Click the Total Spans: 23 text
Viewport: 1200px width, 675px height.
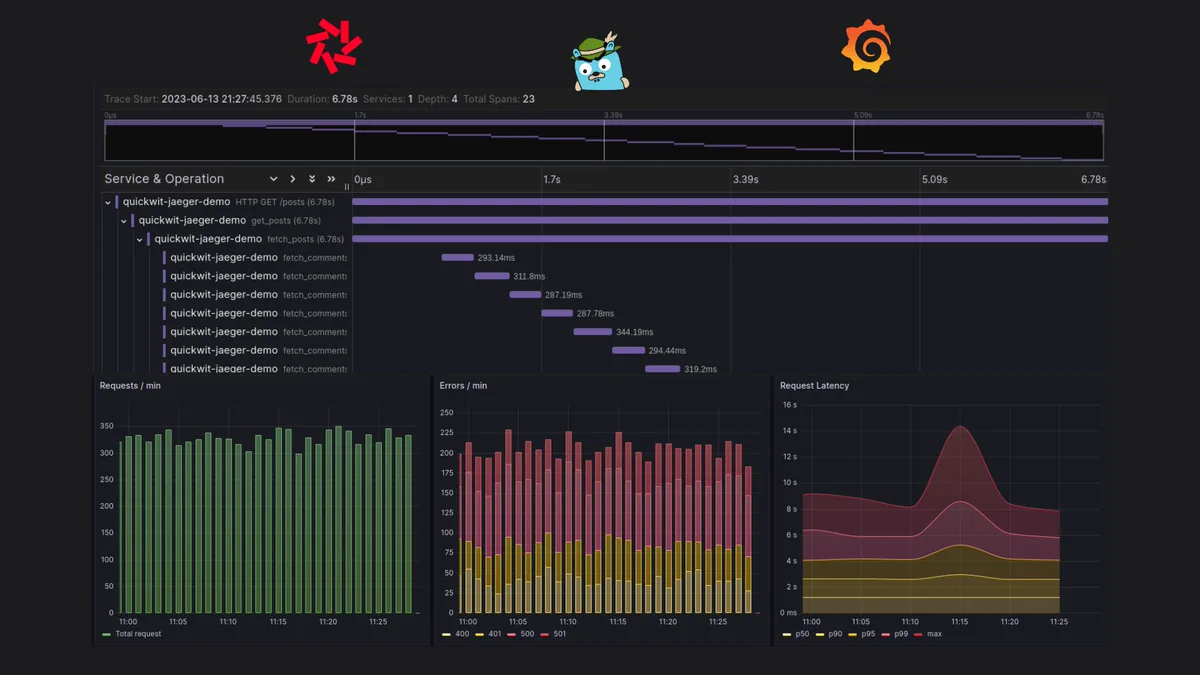499,99
